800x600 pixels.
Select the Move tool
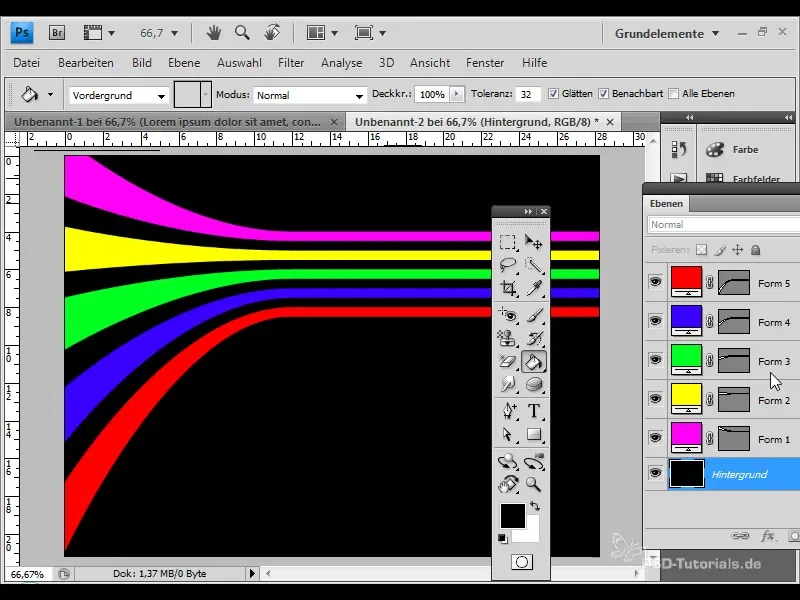[534, 242]
